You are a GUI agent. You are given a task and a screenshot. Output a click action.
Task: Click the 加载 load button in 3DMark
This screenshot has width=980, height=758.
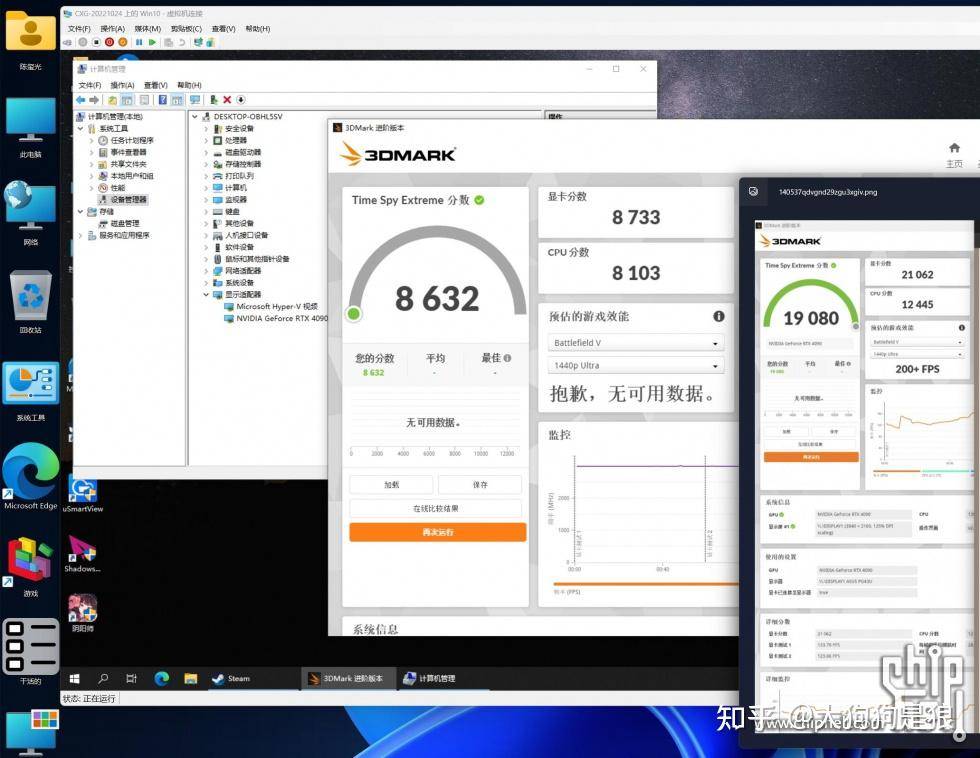(391, 484)
